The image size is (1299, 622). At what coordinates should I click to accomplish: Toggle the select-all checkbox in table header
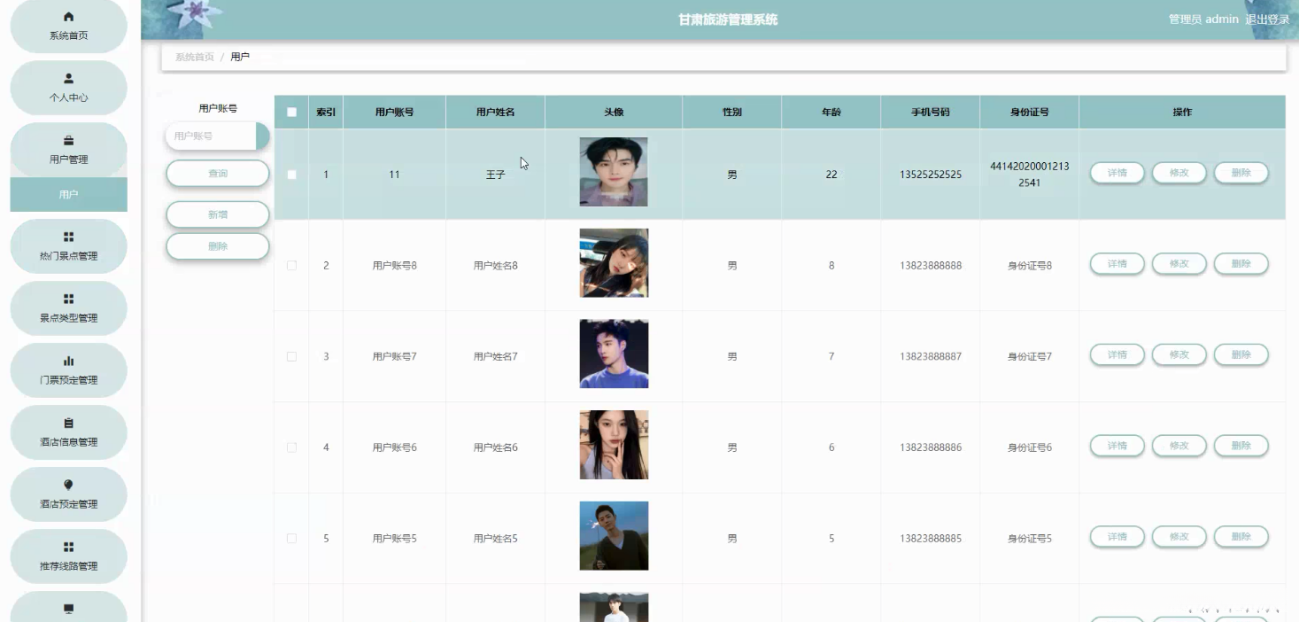pos(292,113)
